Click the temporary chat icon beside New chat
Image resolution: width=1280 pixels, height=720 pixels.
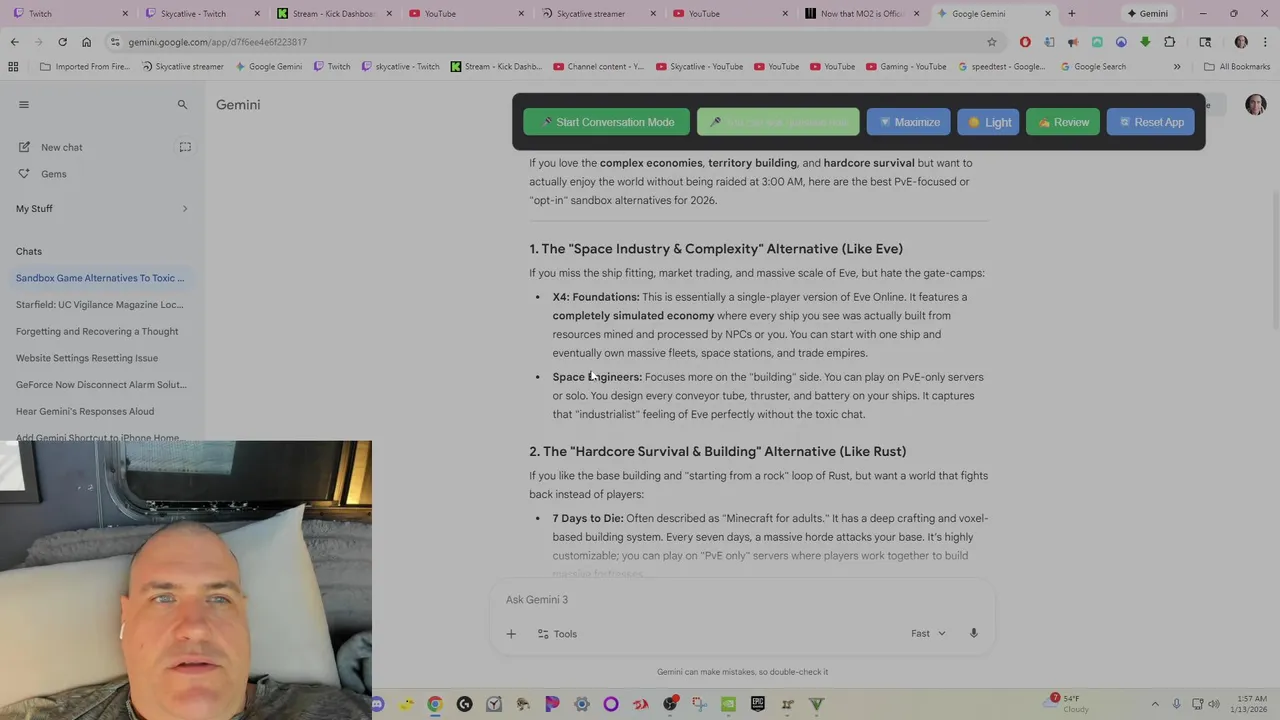[x=185, y=147]
